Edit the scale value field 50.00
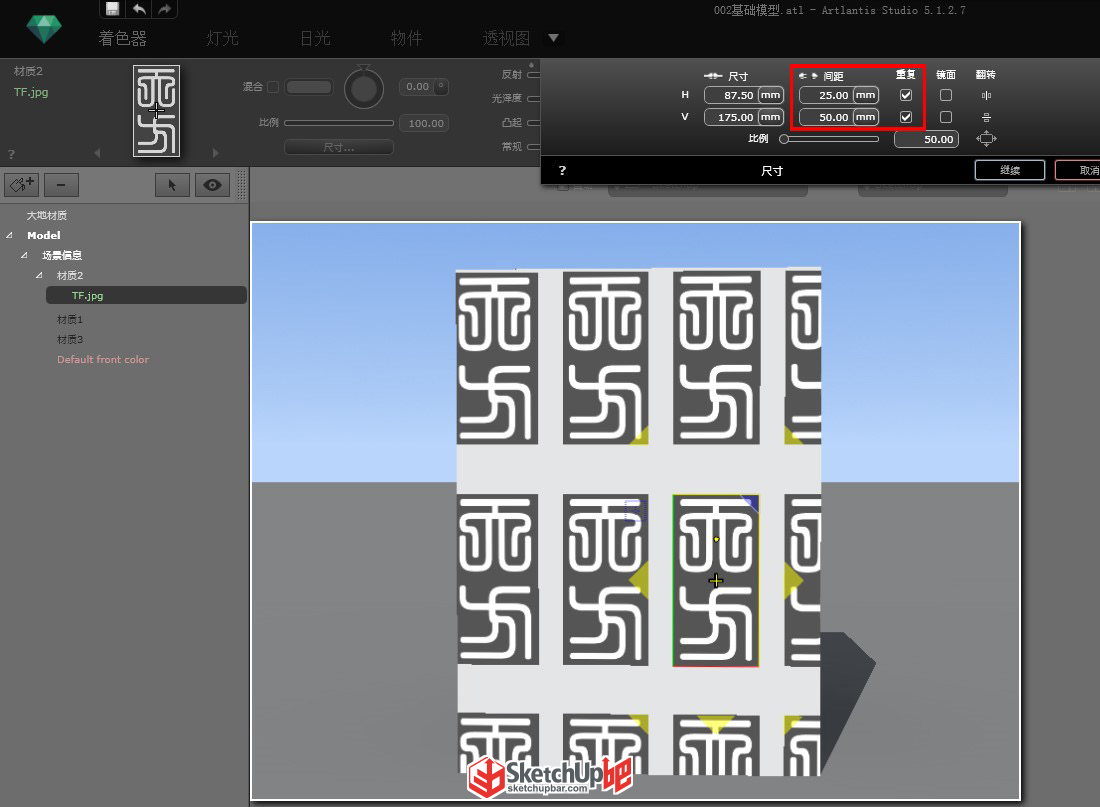The image size is (1100, 807). coord(926,139)
